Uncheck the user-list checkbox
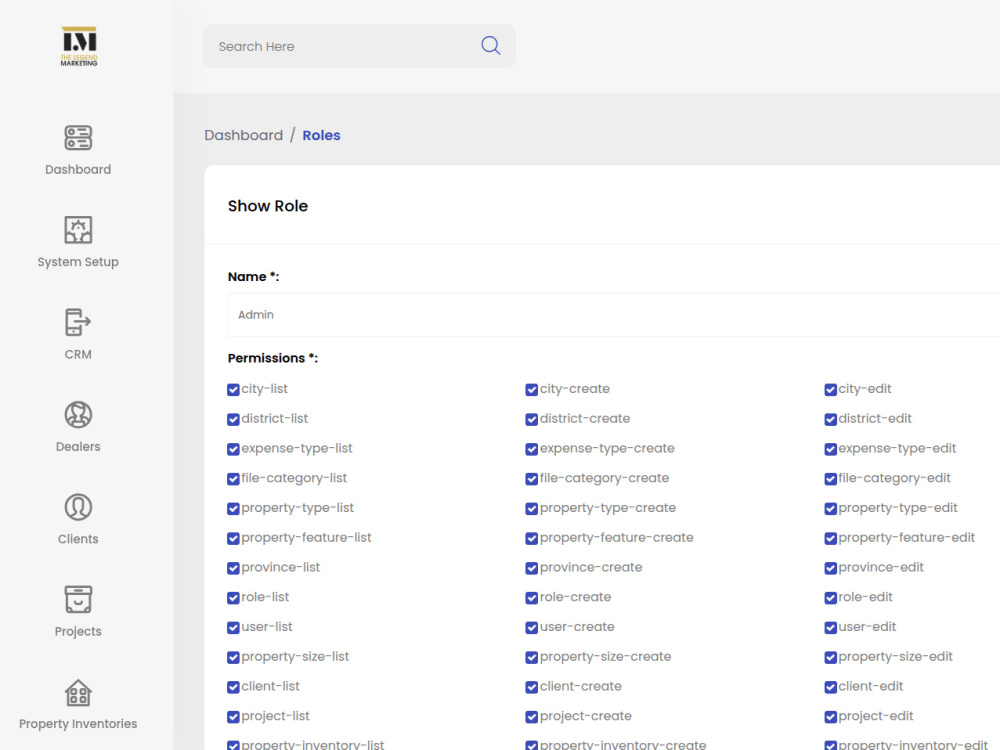1000x750 pixels. 233,628
